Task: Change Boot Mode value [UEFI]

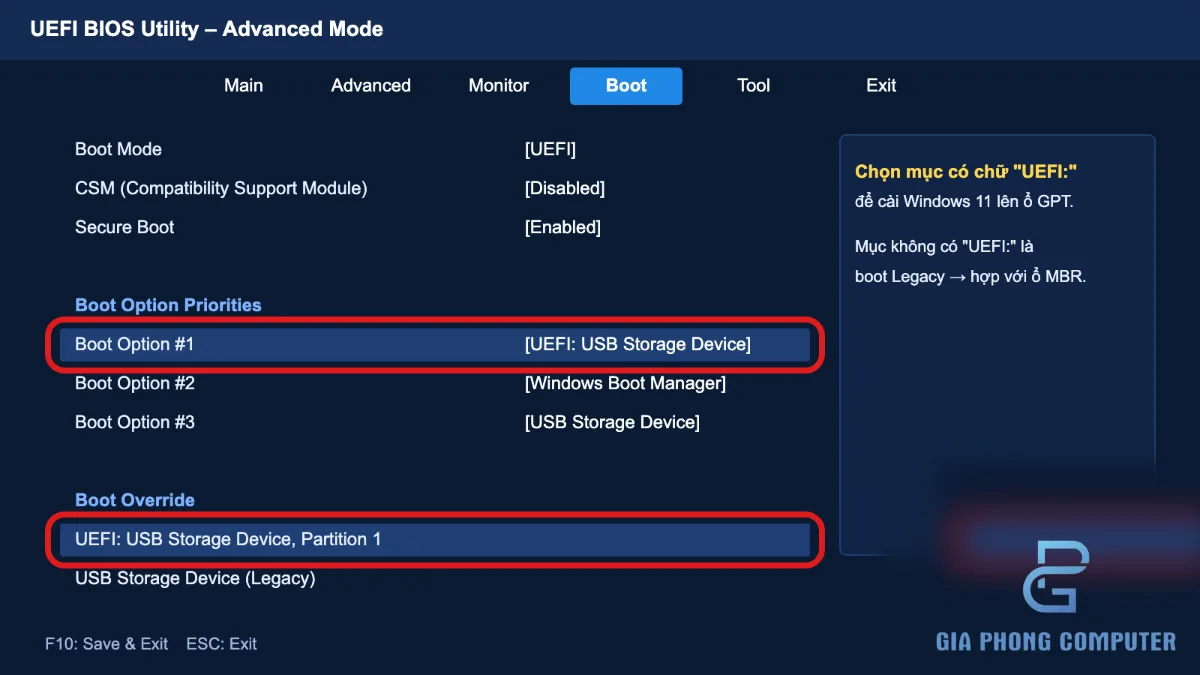Action: tap(550, 149)
